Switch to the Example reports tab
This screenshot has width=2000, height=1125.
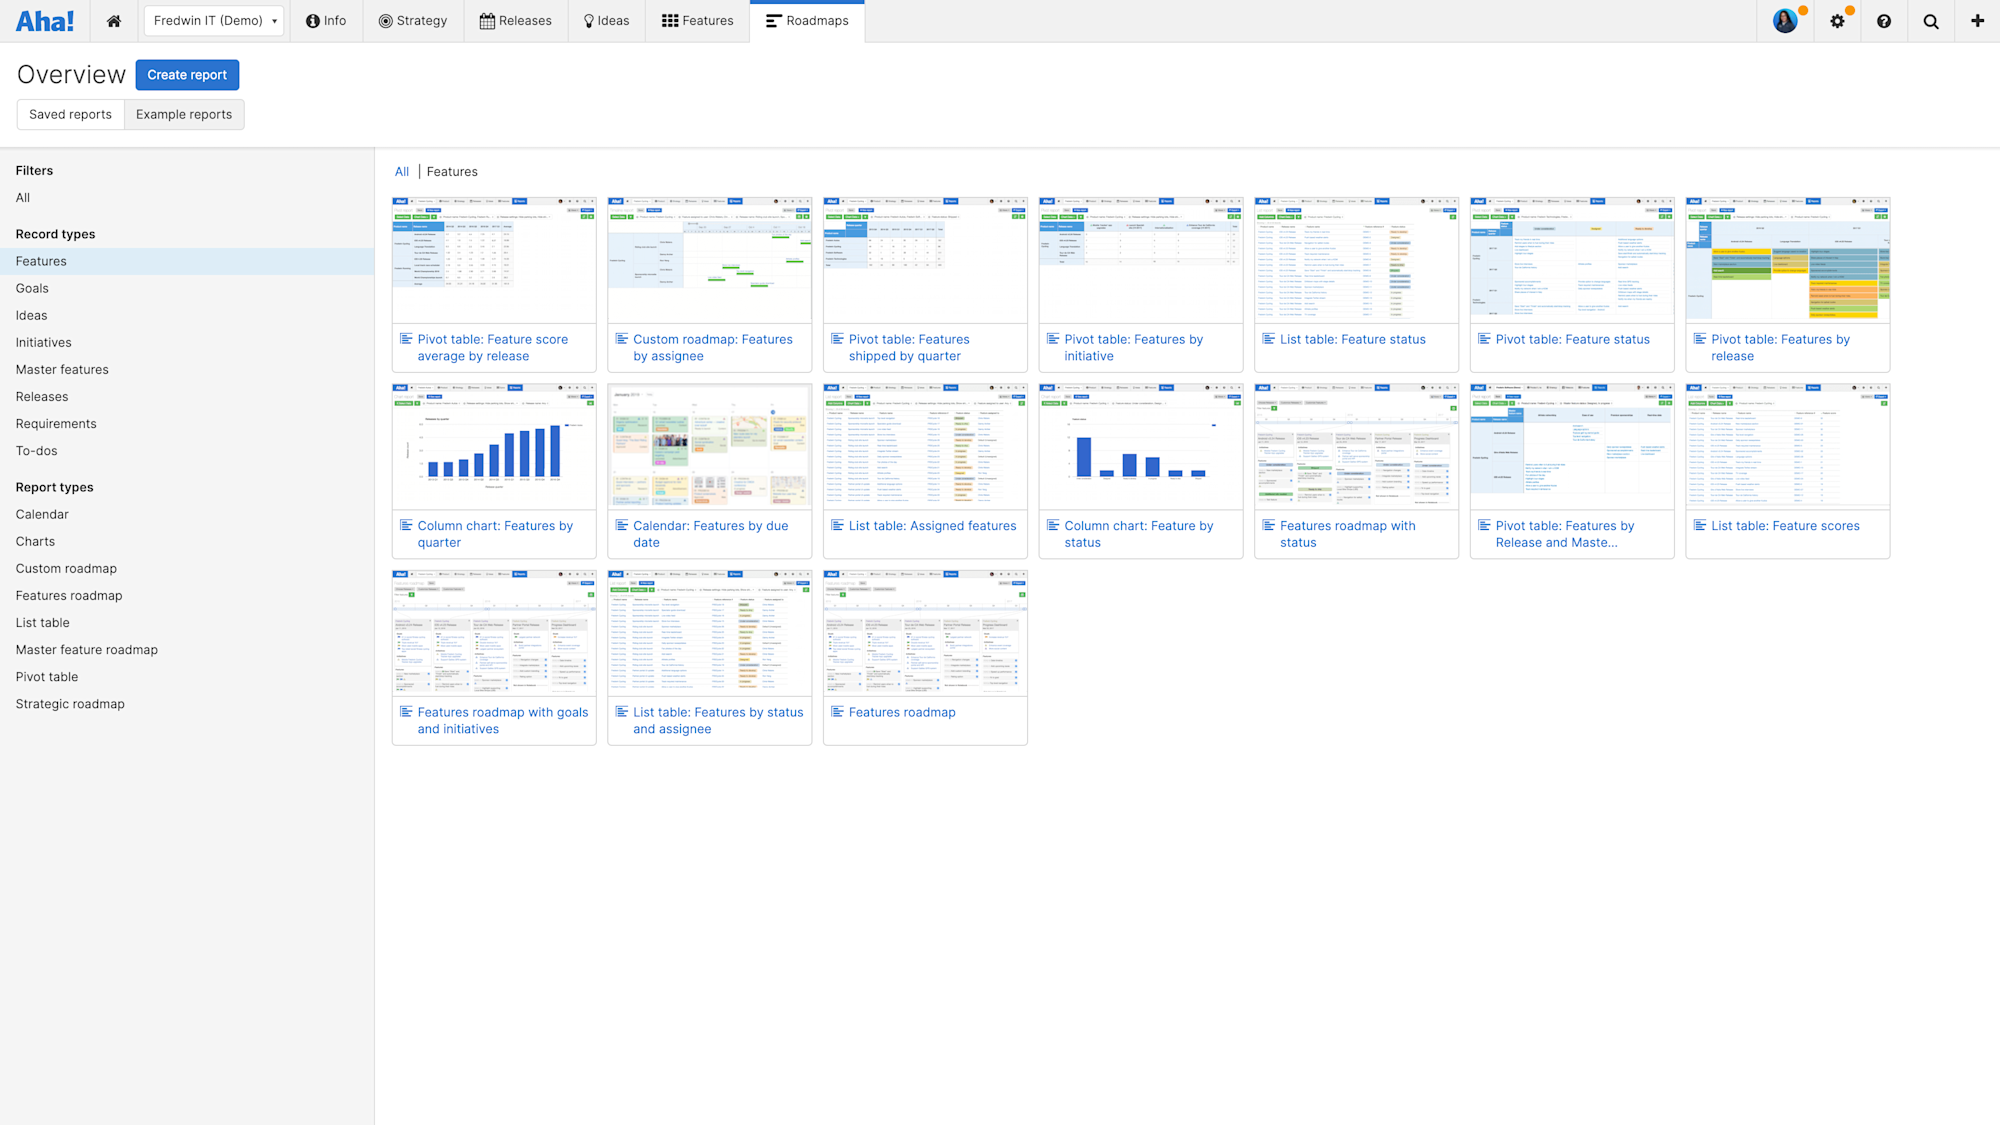184,114
